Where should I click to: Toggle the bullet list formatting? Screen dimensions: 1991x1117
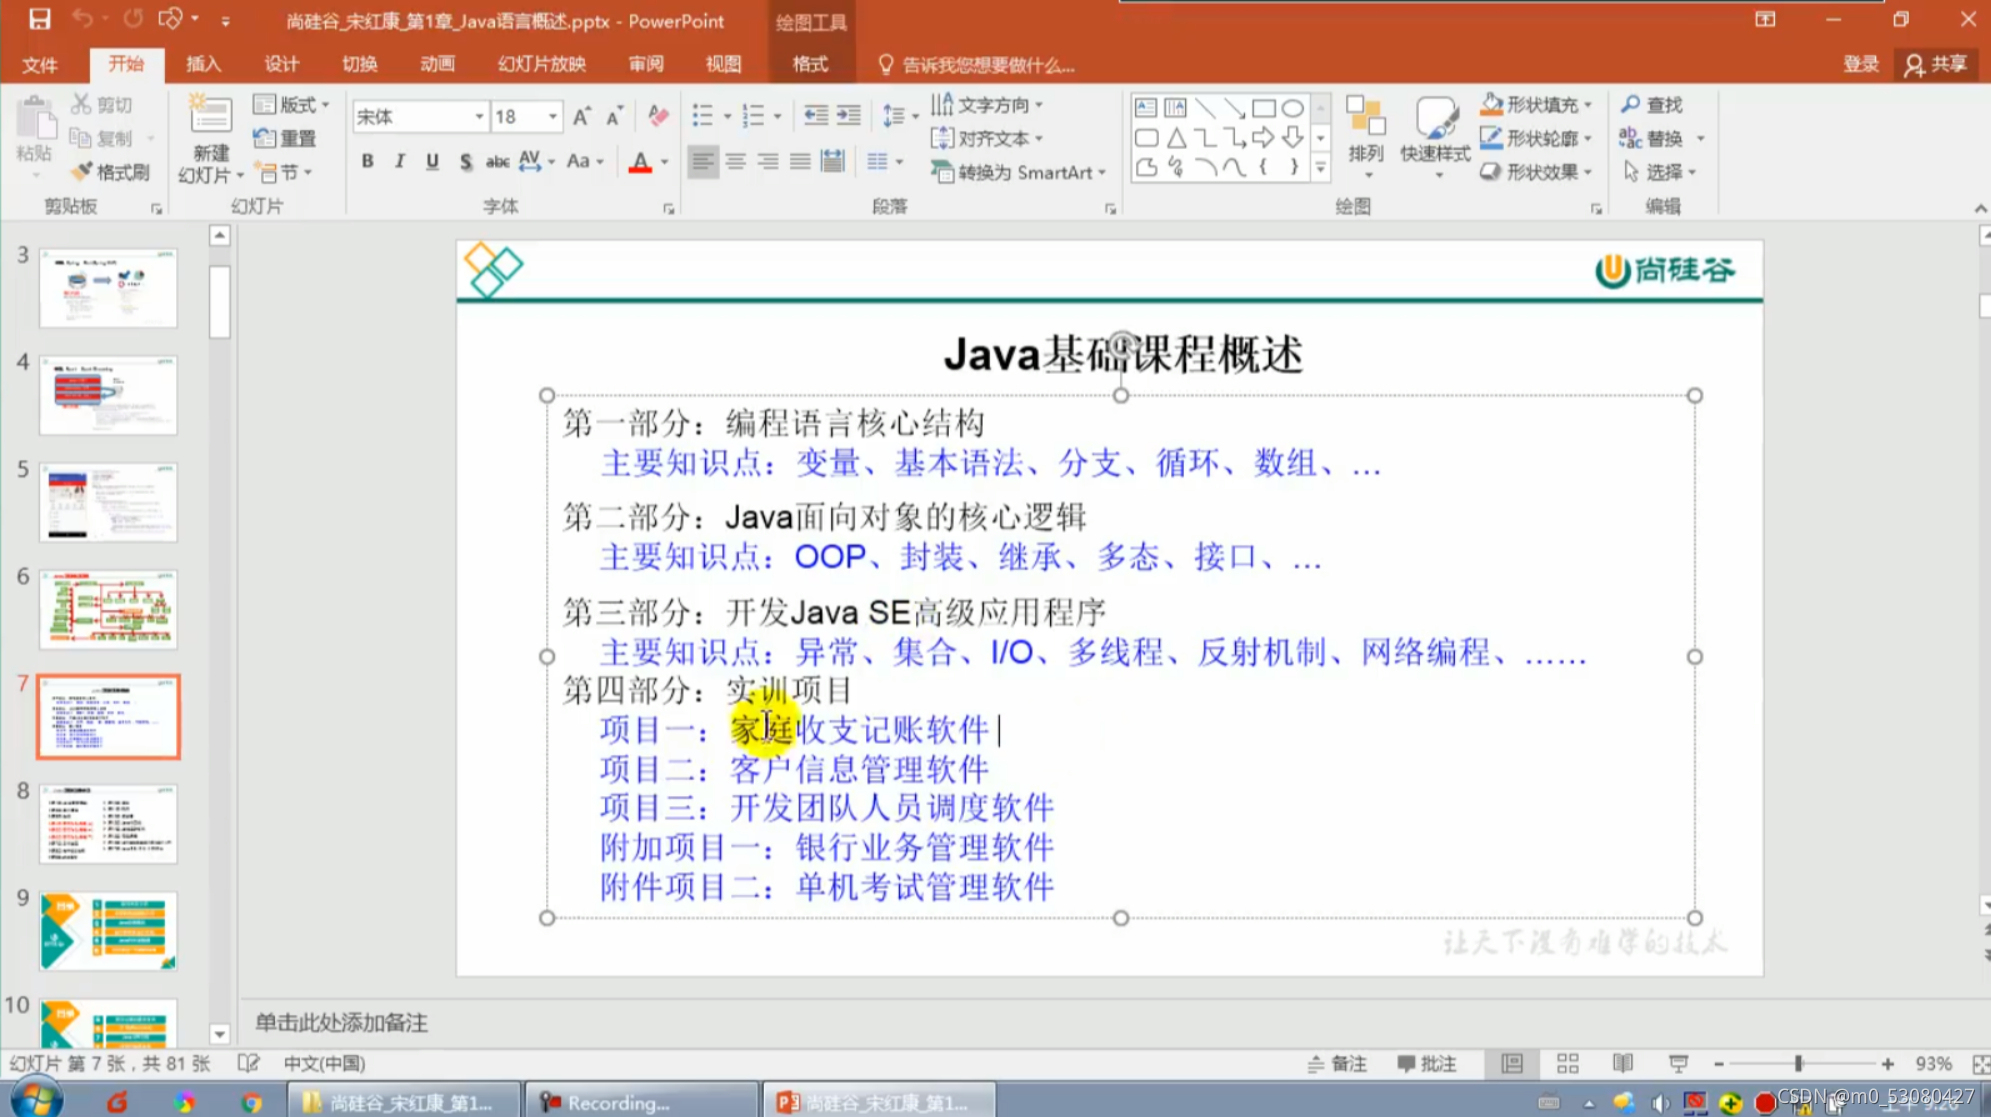click(704, 115)
